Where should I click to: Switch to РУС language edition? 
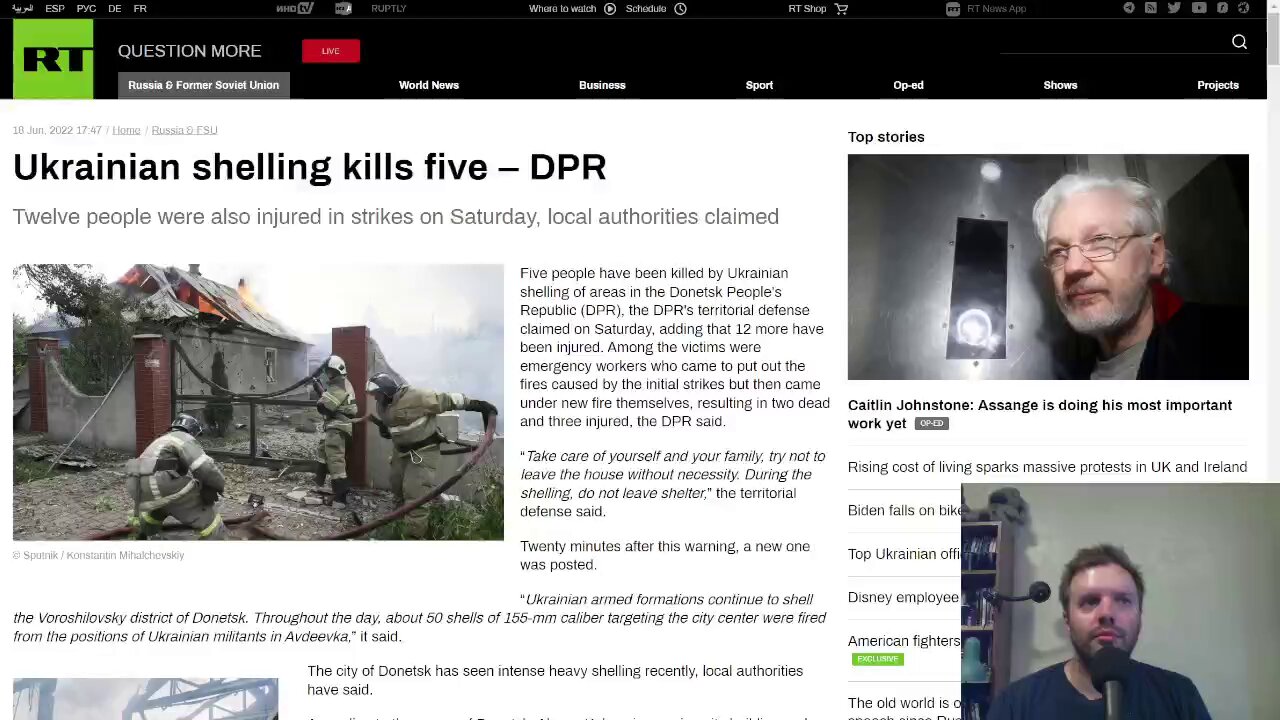point(86,8)
